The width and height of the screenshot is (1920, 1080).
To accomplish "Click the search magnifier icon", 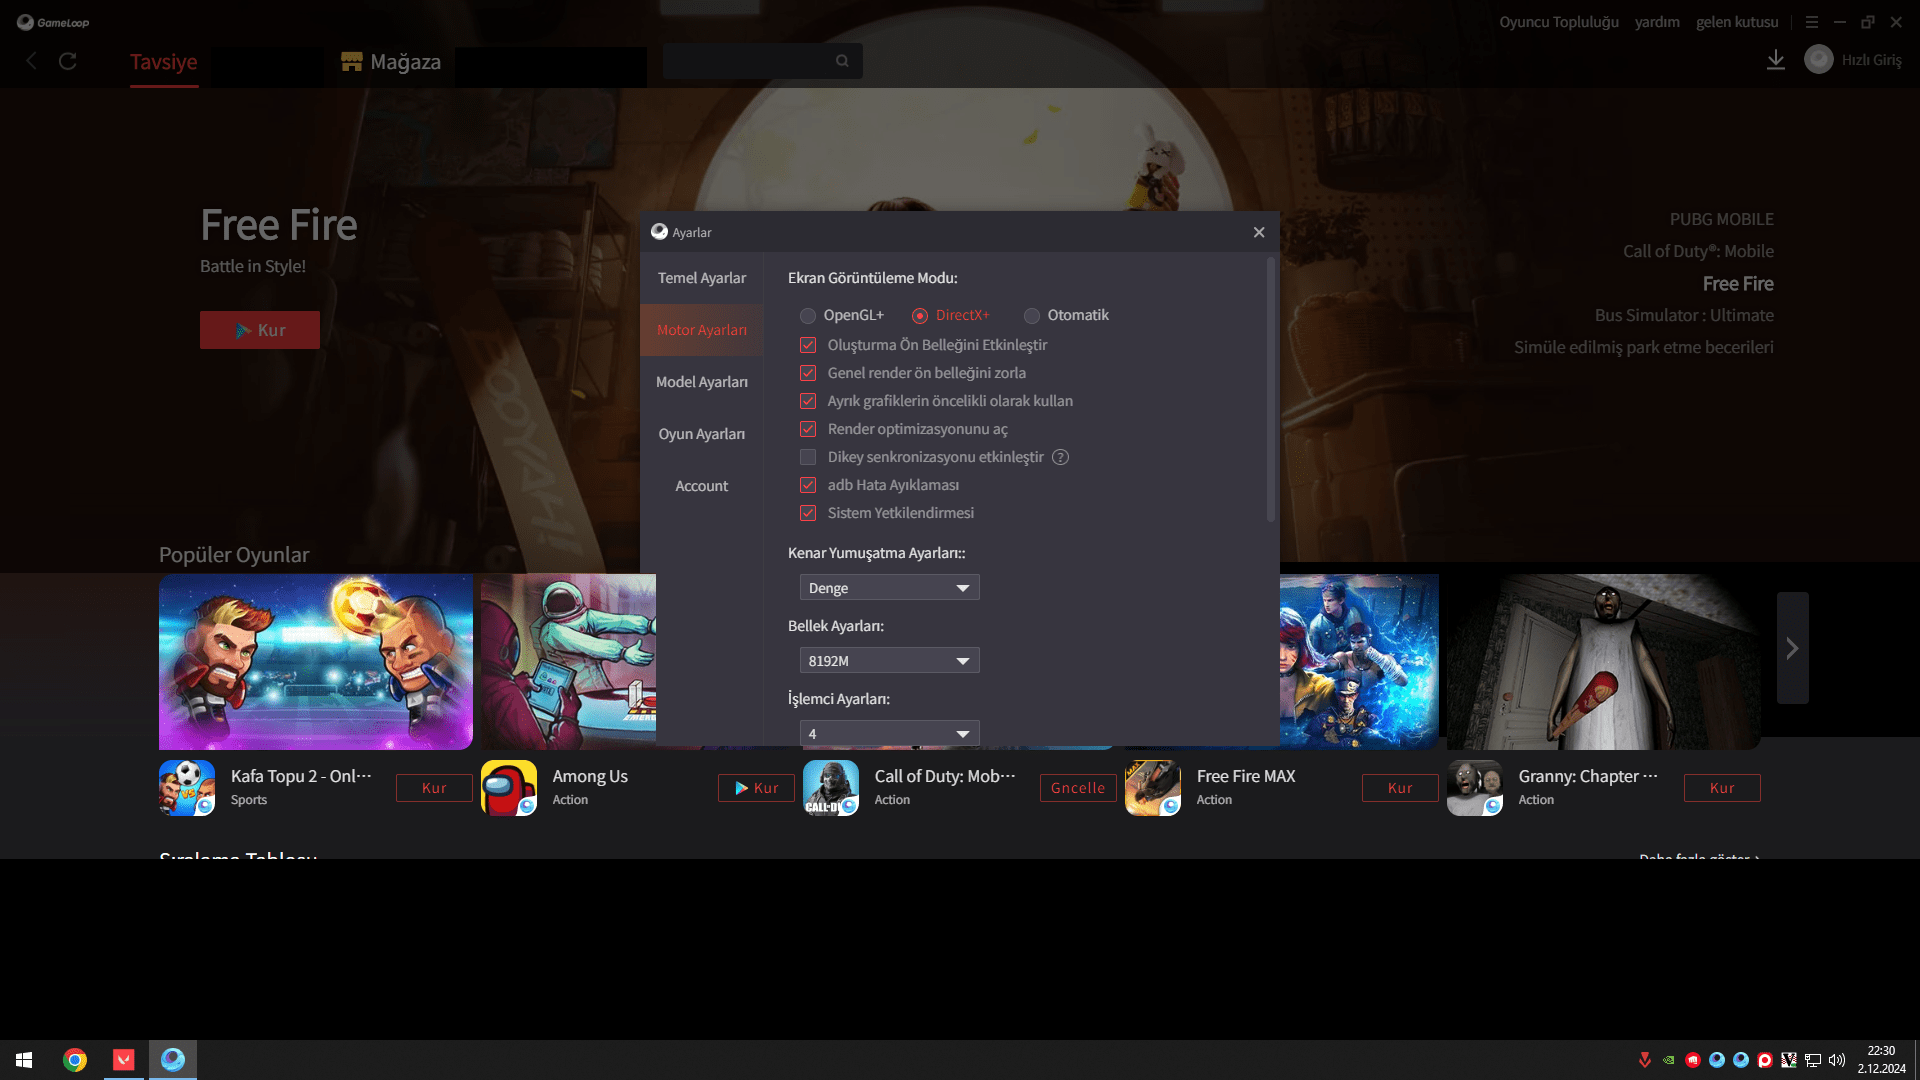I will [842, 61].
